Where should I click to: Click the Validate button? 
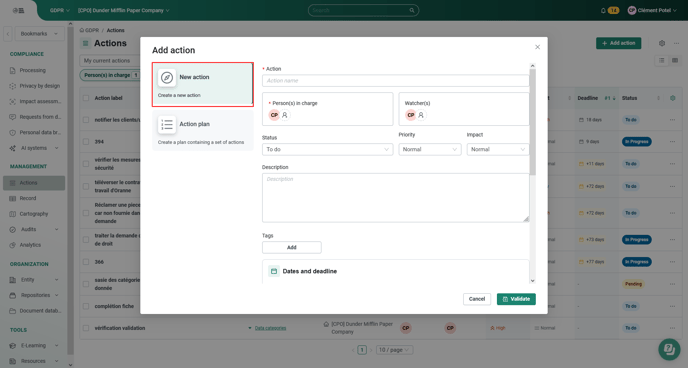(516, 299)
